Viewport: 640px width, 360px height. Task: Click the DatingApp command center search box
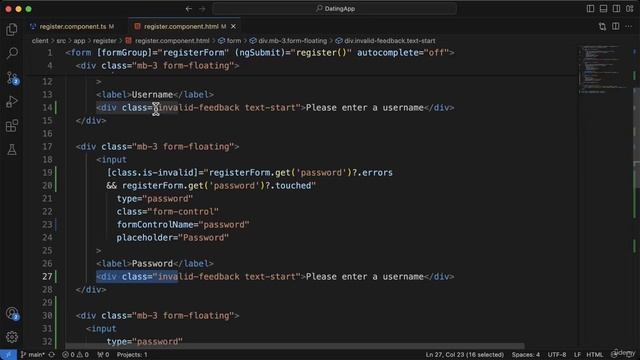click(x=335, y=9)
